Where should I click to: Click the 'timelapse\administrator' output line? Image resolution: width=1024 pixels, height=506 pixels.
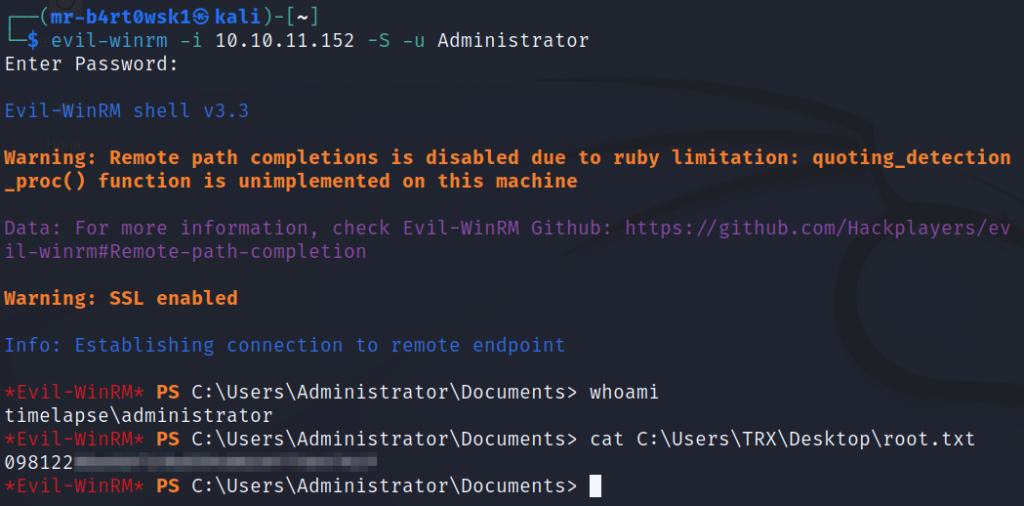(x=138, y=415)
